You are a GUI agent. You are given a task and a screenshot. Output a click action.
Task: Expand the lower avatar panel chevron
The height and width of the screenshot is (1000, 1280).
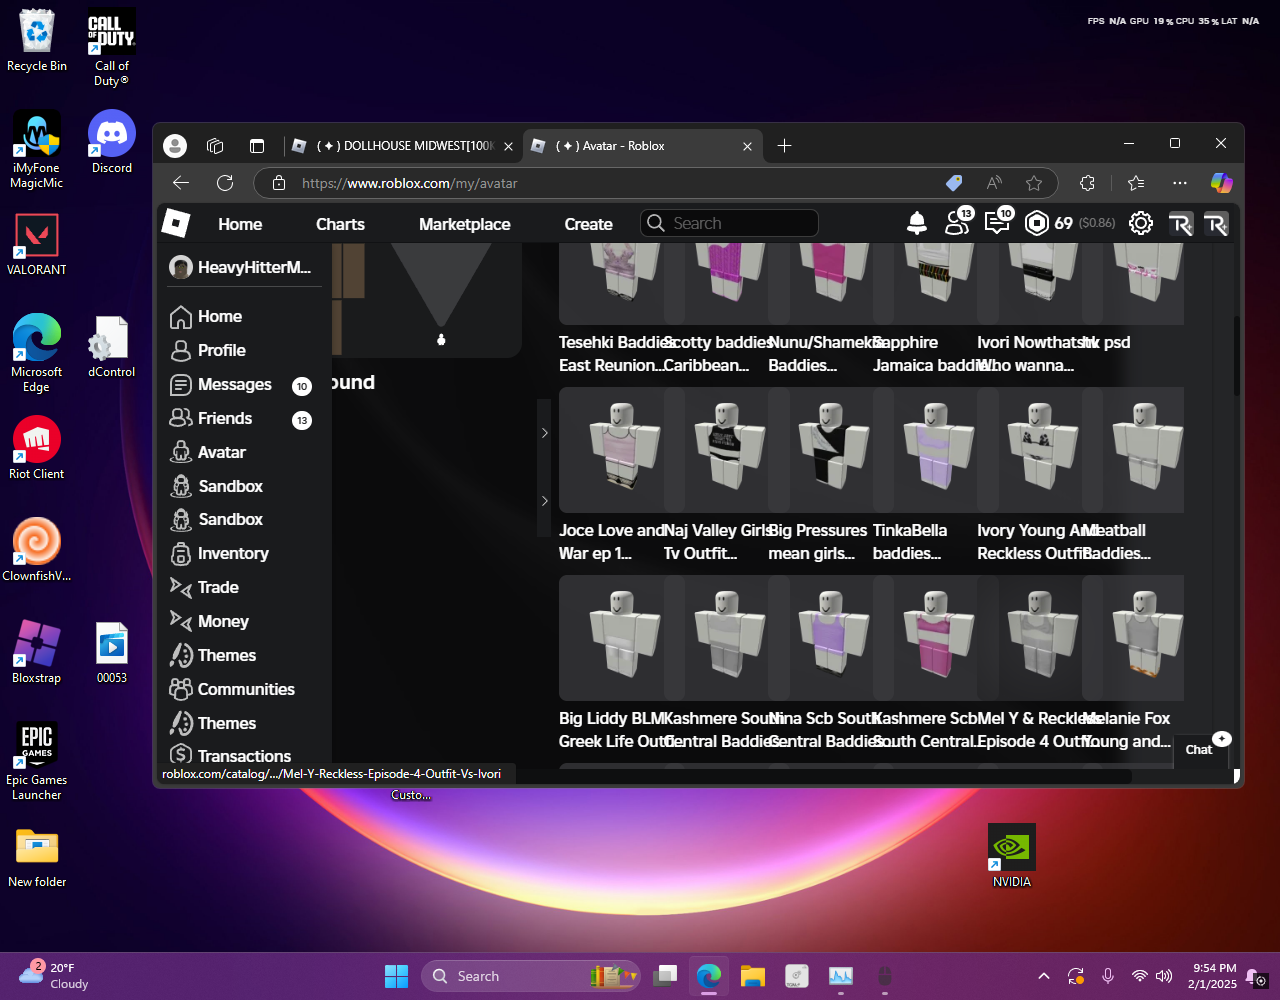(544, 501)
